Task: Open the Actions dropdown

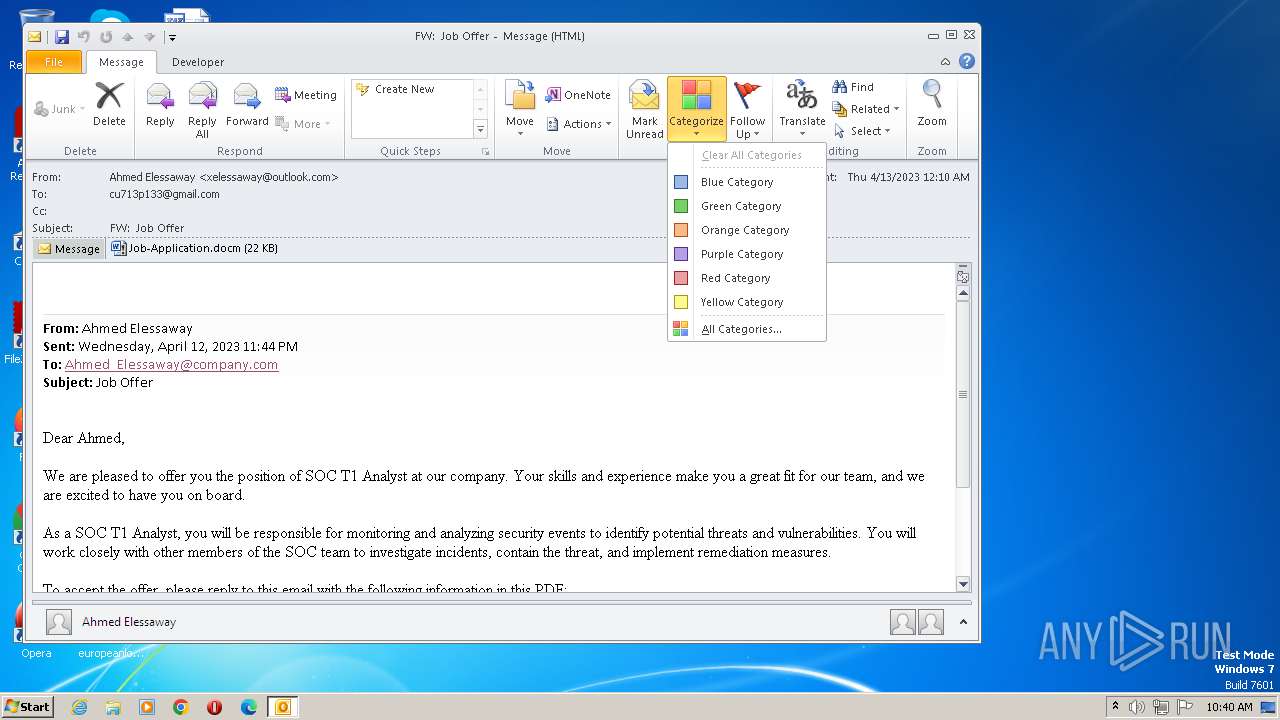Action: point(579,124)
